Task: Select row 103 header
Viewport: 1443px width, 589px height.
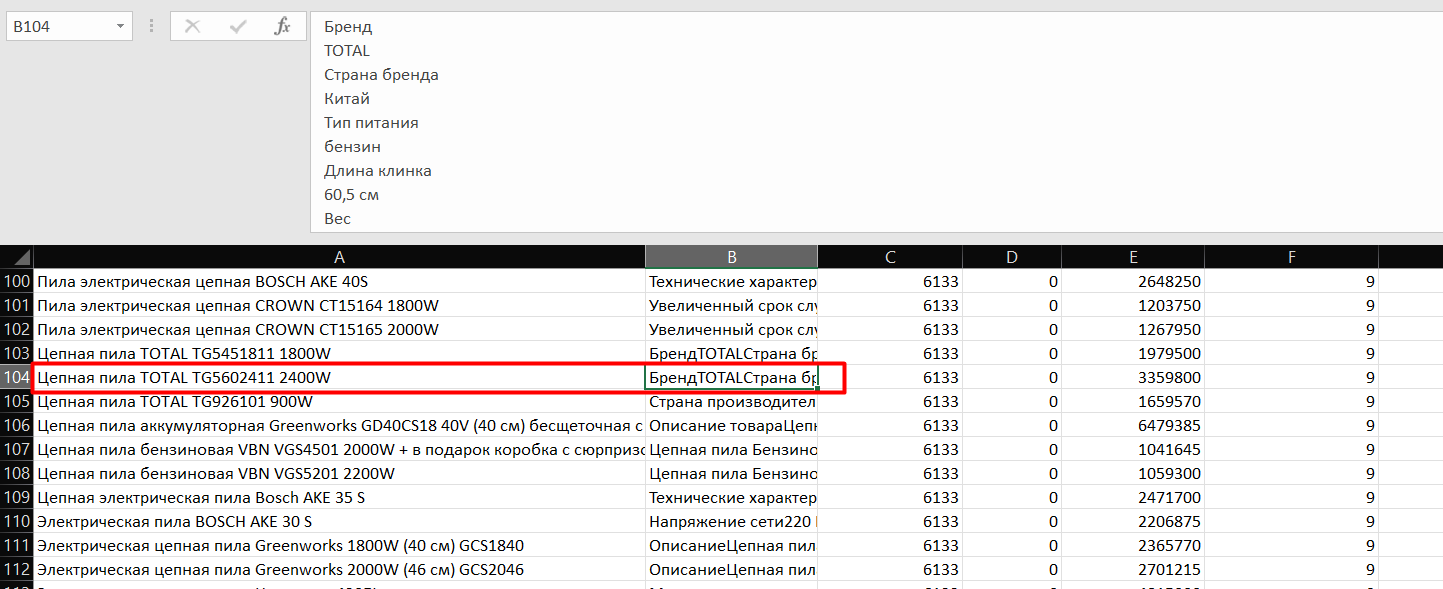Action: tap(17, 353)
